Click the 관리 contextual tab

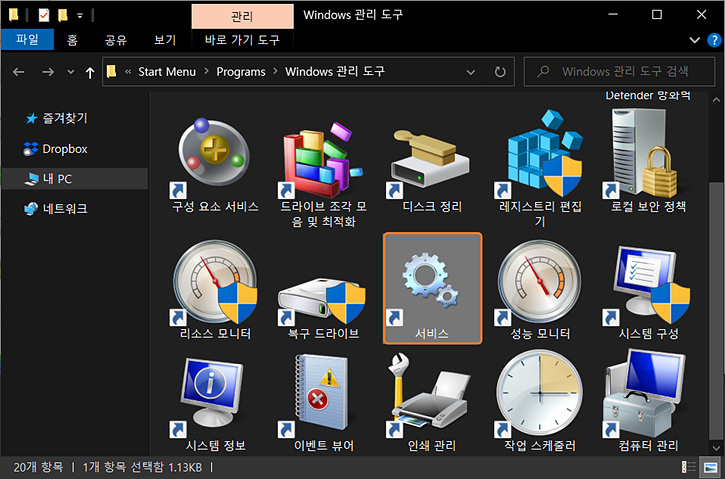click(242, 17)
